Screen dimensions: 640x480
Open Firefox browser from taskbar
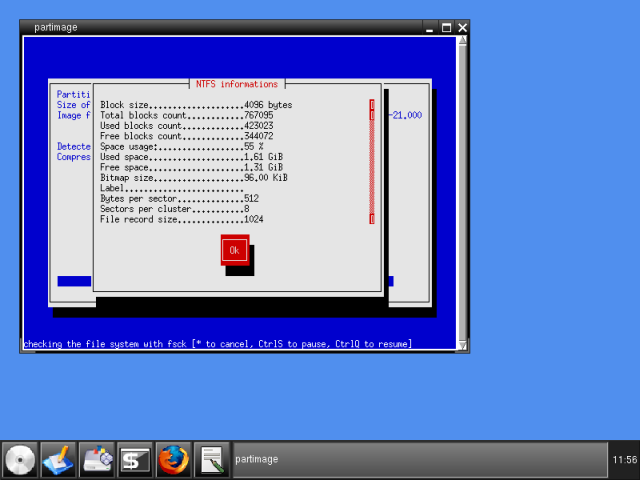click(x=173, y=460)
